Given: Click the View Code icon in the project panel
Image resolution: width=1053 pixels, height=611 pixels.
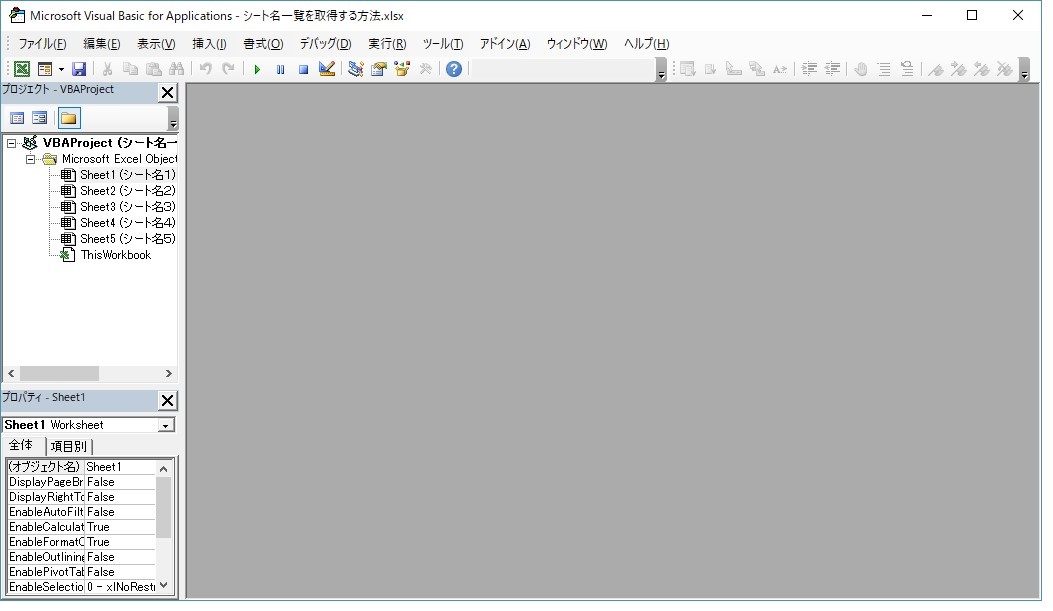Looking at the screenshot, I should pos(17,118).
